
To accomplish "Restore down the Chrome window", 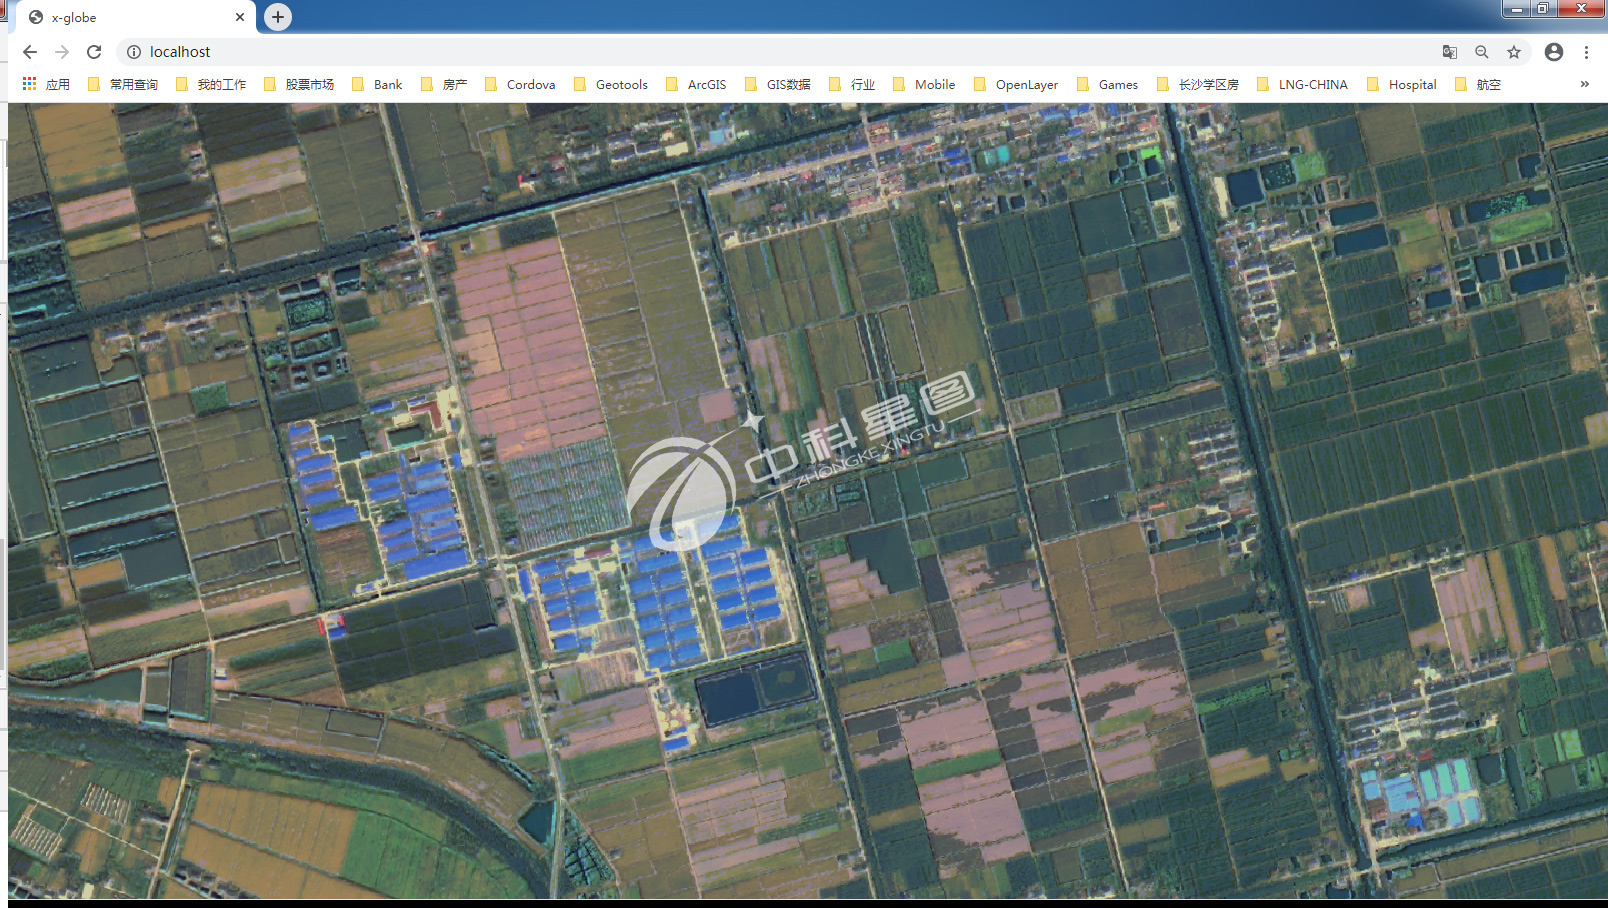I will (x=1543, y=9).
